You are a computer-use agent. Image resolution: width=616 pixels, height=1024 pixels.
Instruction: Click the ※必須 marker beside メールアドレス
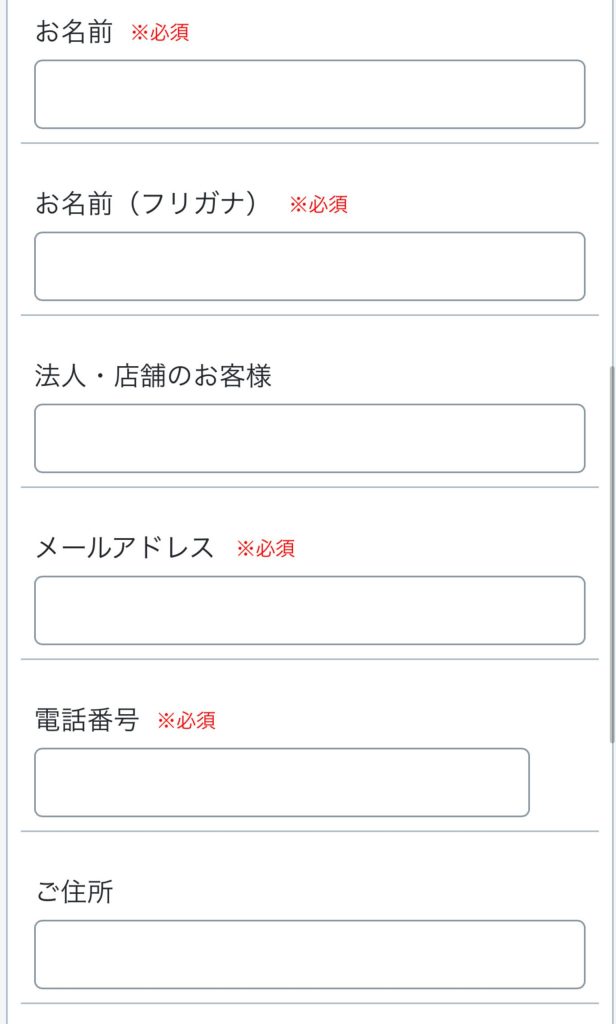[265, 549]
